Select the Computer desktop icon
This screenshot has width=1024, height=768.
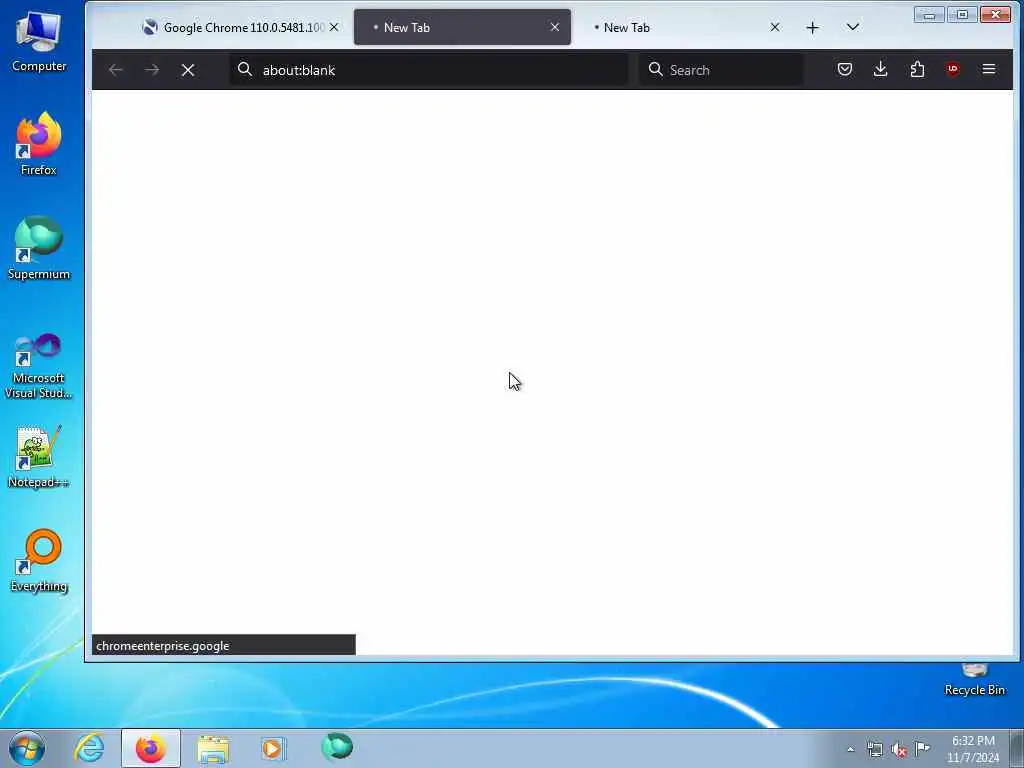pos(39,42)
